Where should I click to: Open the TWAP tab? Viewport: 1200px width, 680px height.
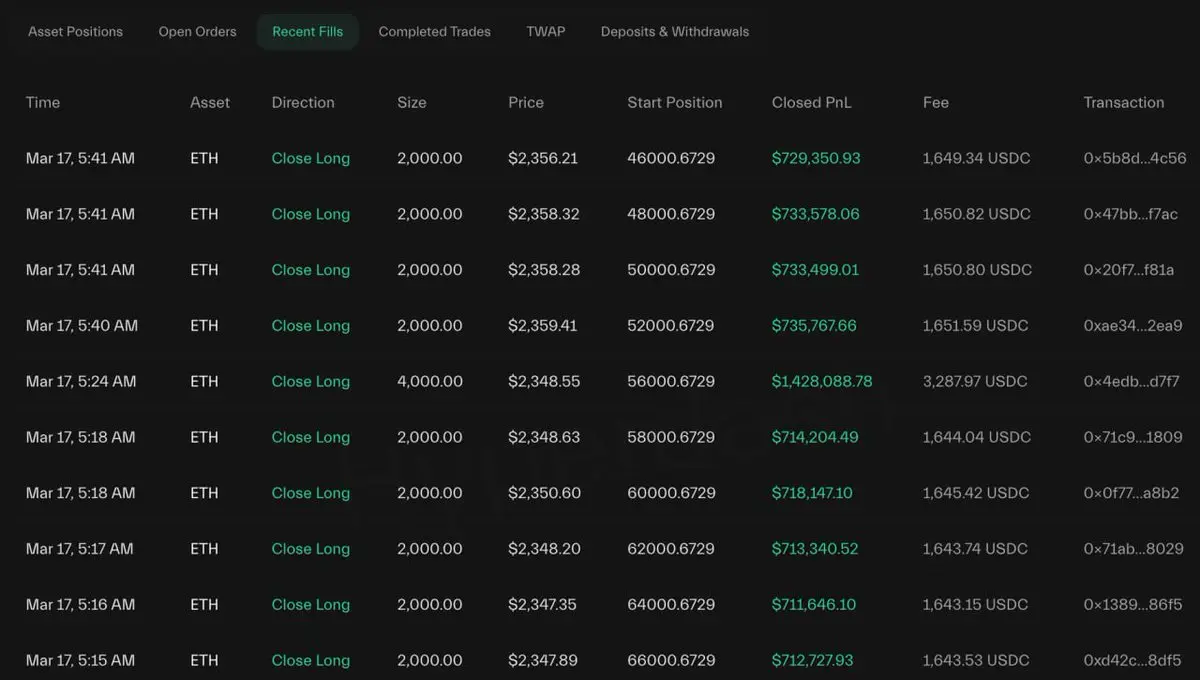[x=545, y=31]
